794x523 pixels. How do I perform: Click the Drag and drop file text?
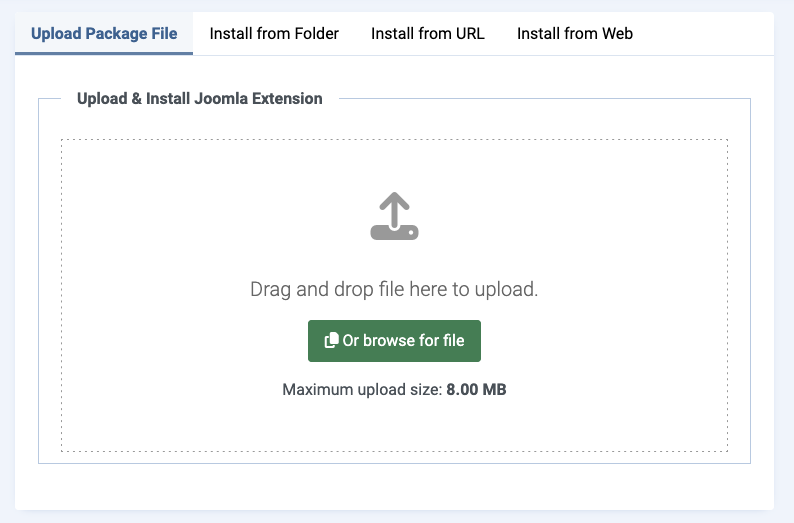tap(394, 290)
